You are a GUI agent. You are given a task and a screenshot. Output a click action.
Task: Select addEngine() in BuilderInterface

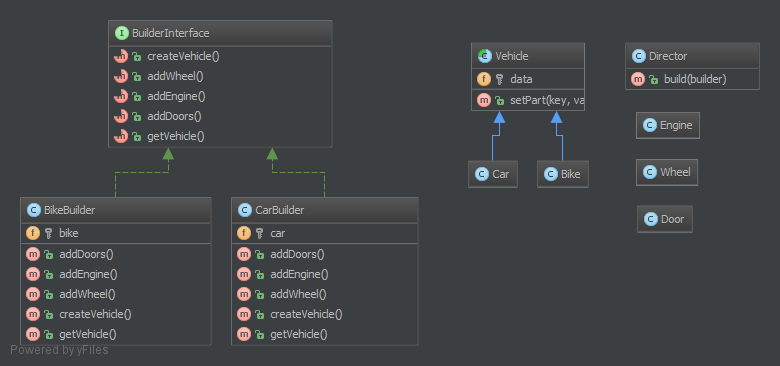[x=176, y=96]
